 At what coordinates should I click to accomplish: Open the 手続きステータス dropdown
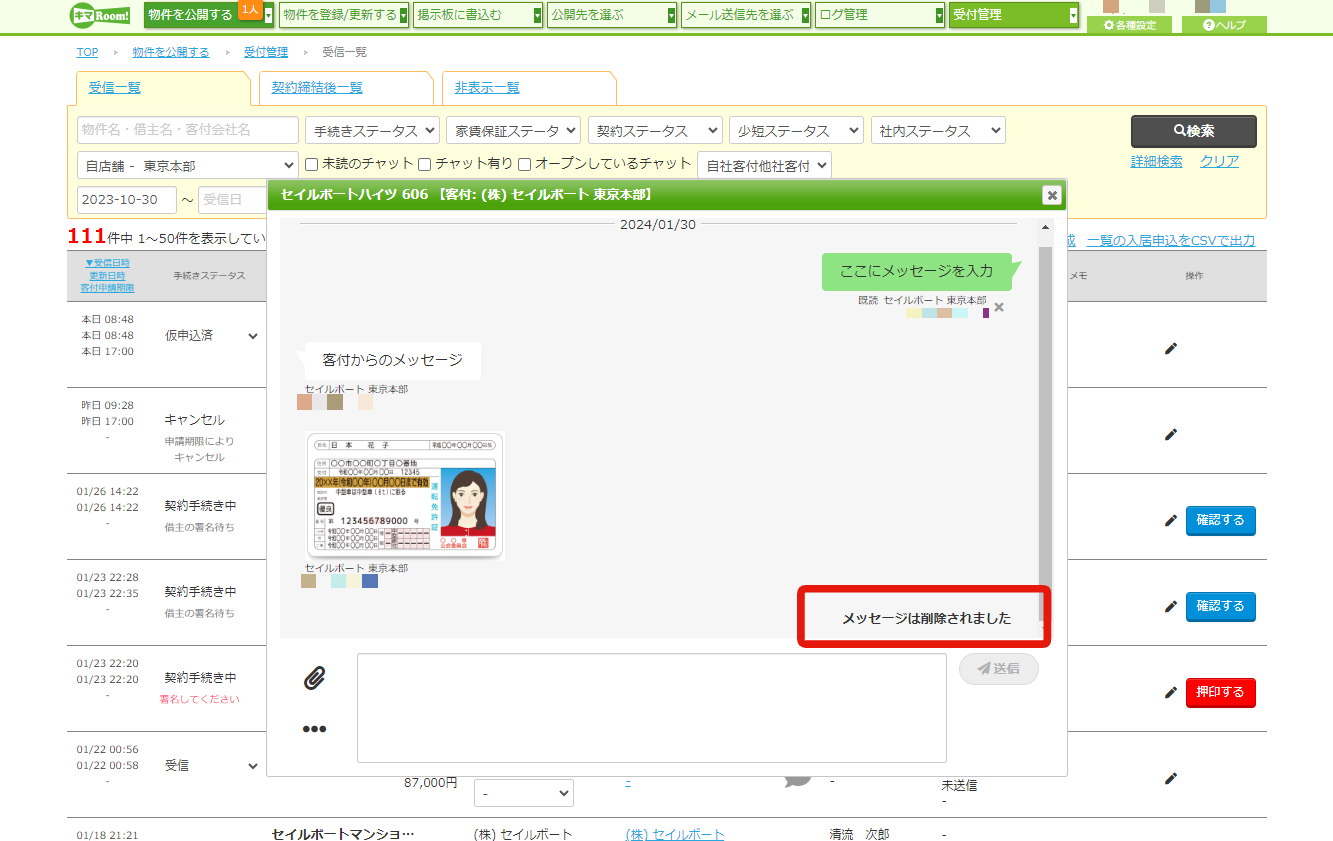pyautogui.click(x=372, y=131)
